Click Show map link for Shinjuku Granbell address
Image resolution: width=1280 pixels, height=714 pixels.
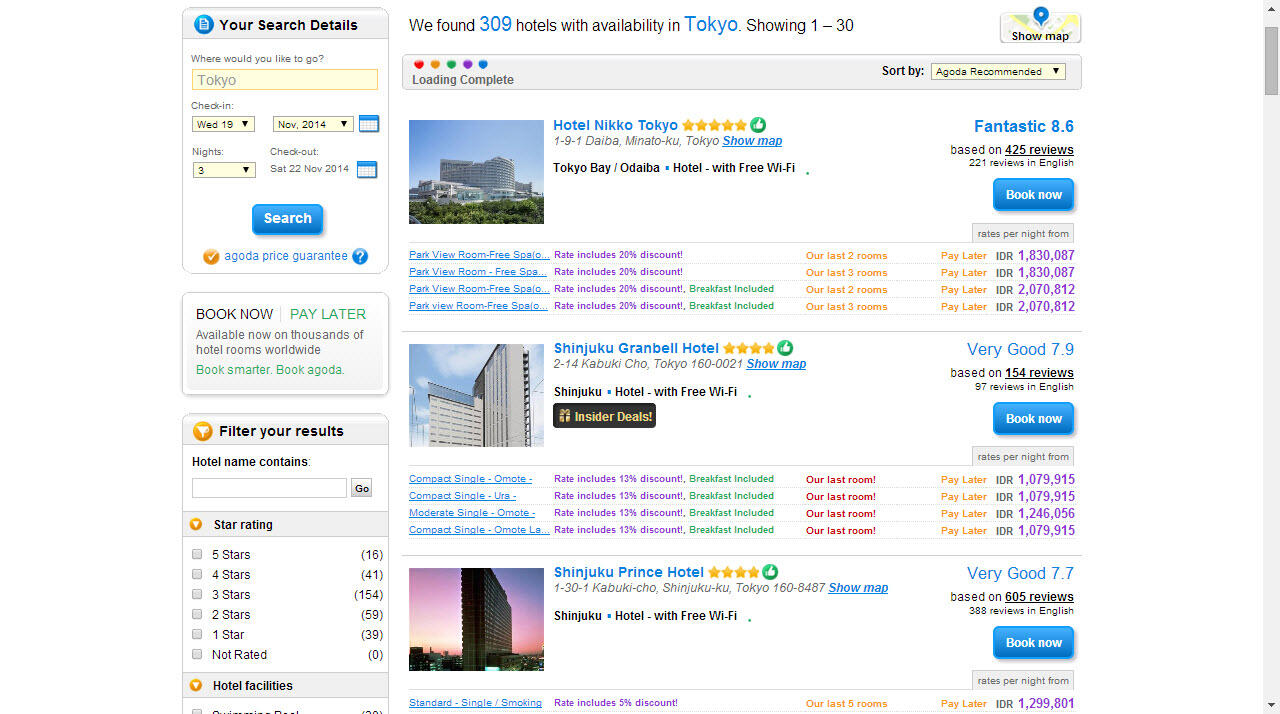pos(776,364)
